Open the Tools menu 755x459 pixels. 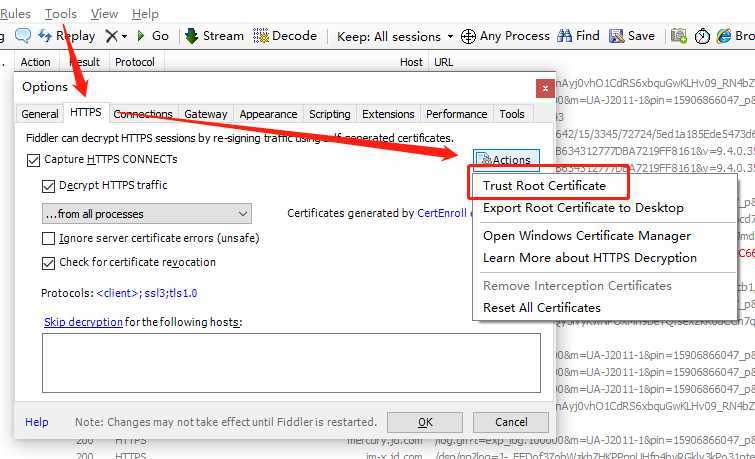[61, 14]
